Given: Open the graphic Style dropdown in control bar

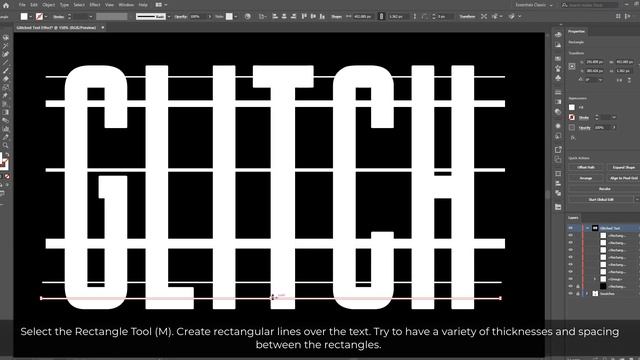Looking at the screenshot, I should pos(236,17).
